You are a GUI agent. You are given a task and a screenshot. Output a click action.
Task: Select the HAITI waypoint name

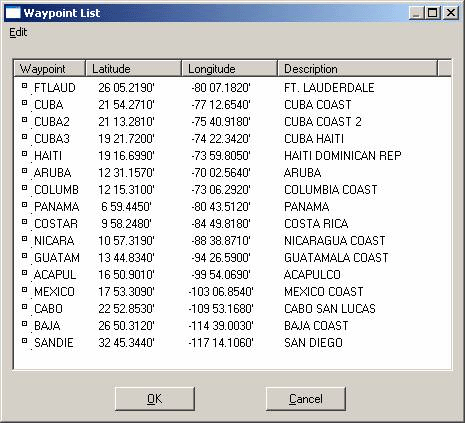48,156
